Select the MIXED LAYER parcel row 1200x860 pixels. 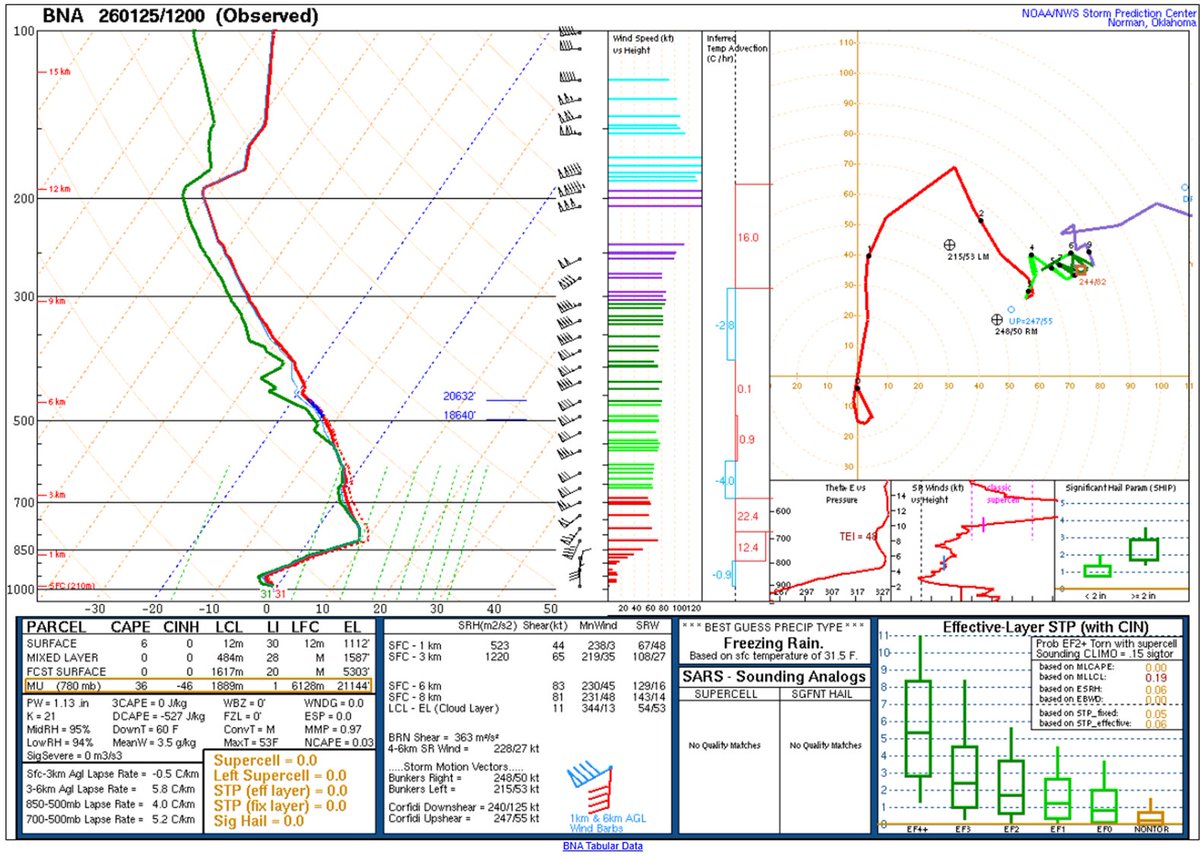click(198, 659)
